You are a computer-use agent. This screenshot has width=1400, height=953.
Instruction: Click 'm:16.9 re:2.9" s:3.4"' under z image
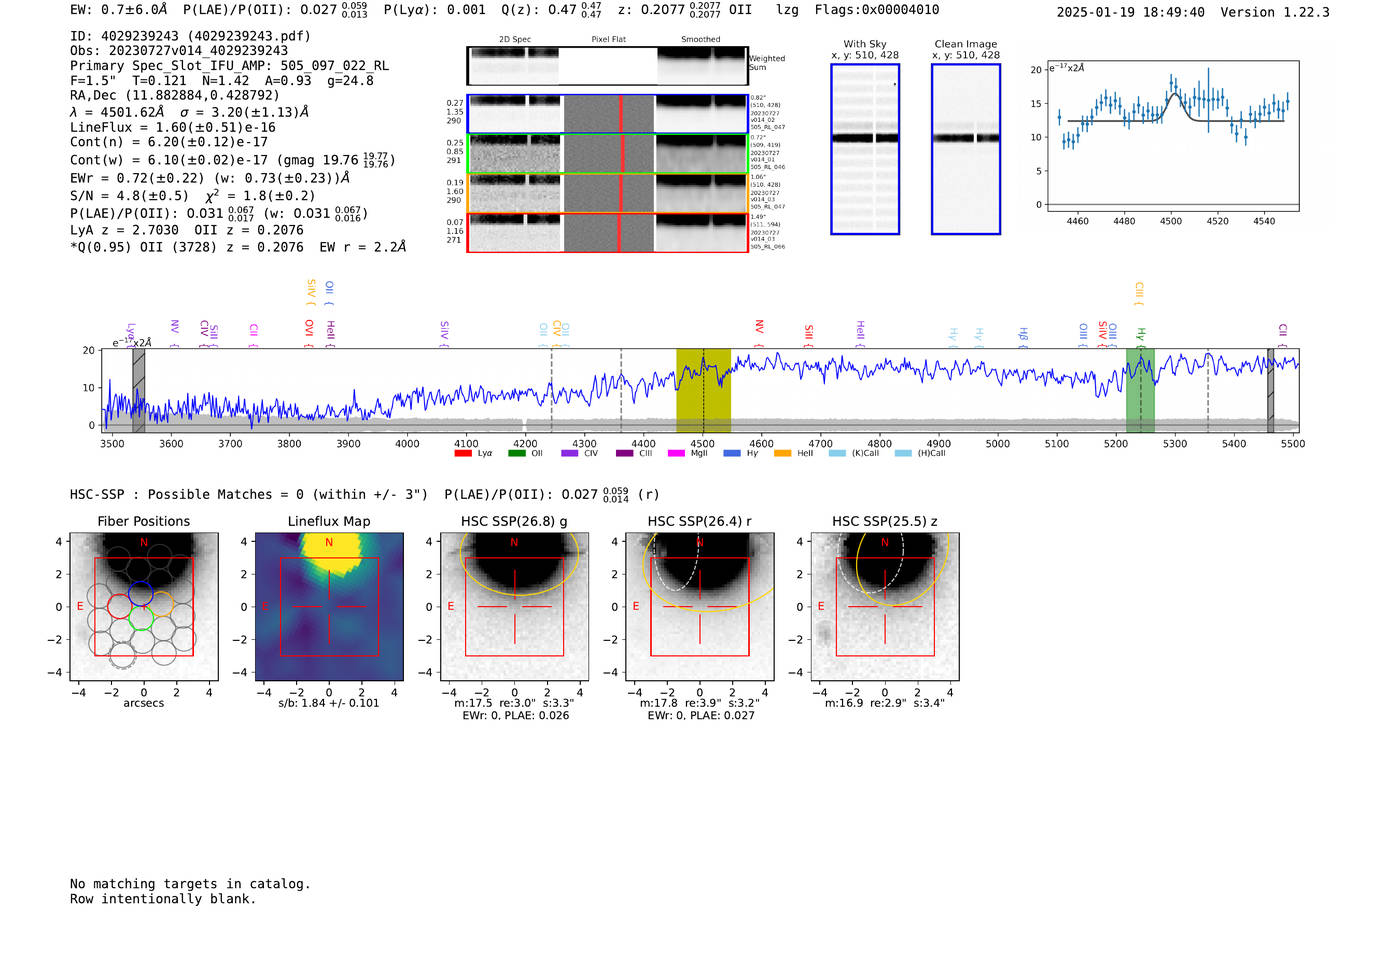pyautogui.click(x=885, y=703)
